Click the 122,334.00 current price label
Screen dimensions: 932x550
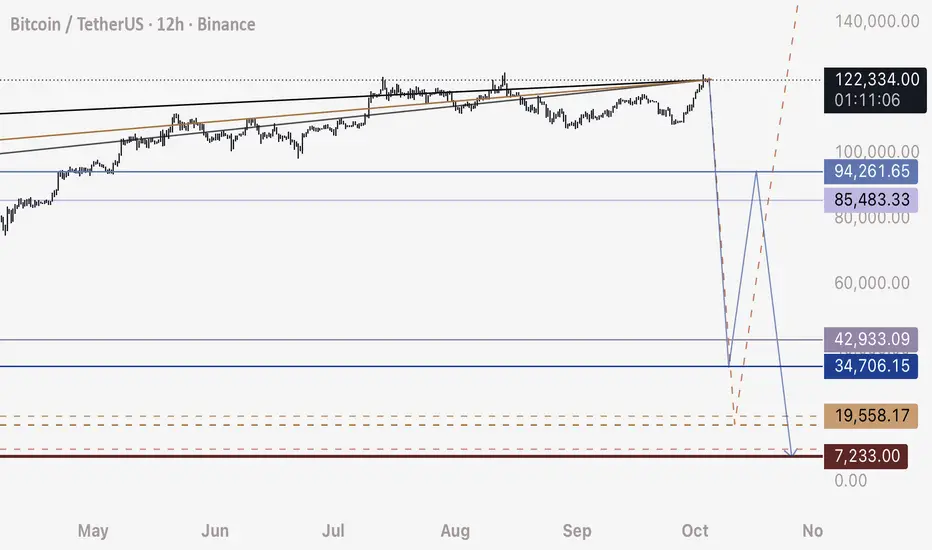(867, 79)
